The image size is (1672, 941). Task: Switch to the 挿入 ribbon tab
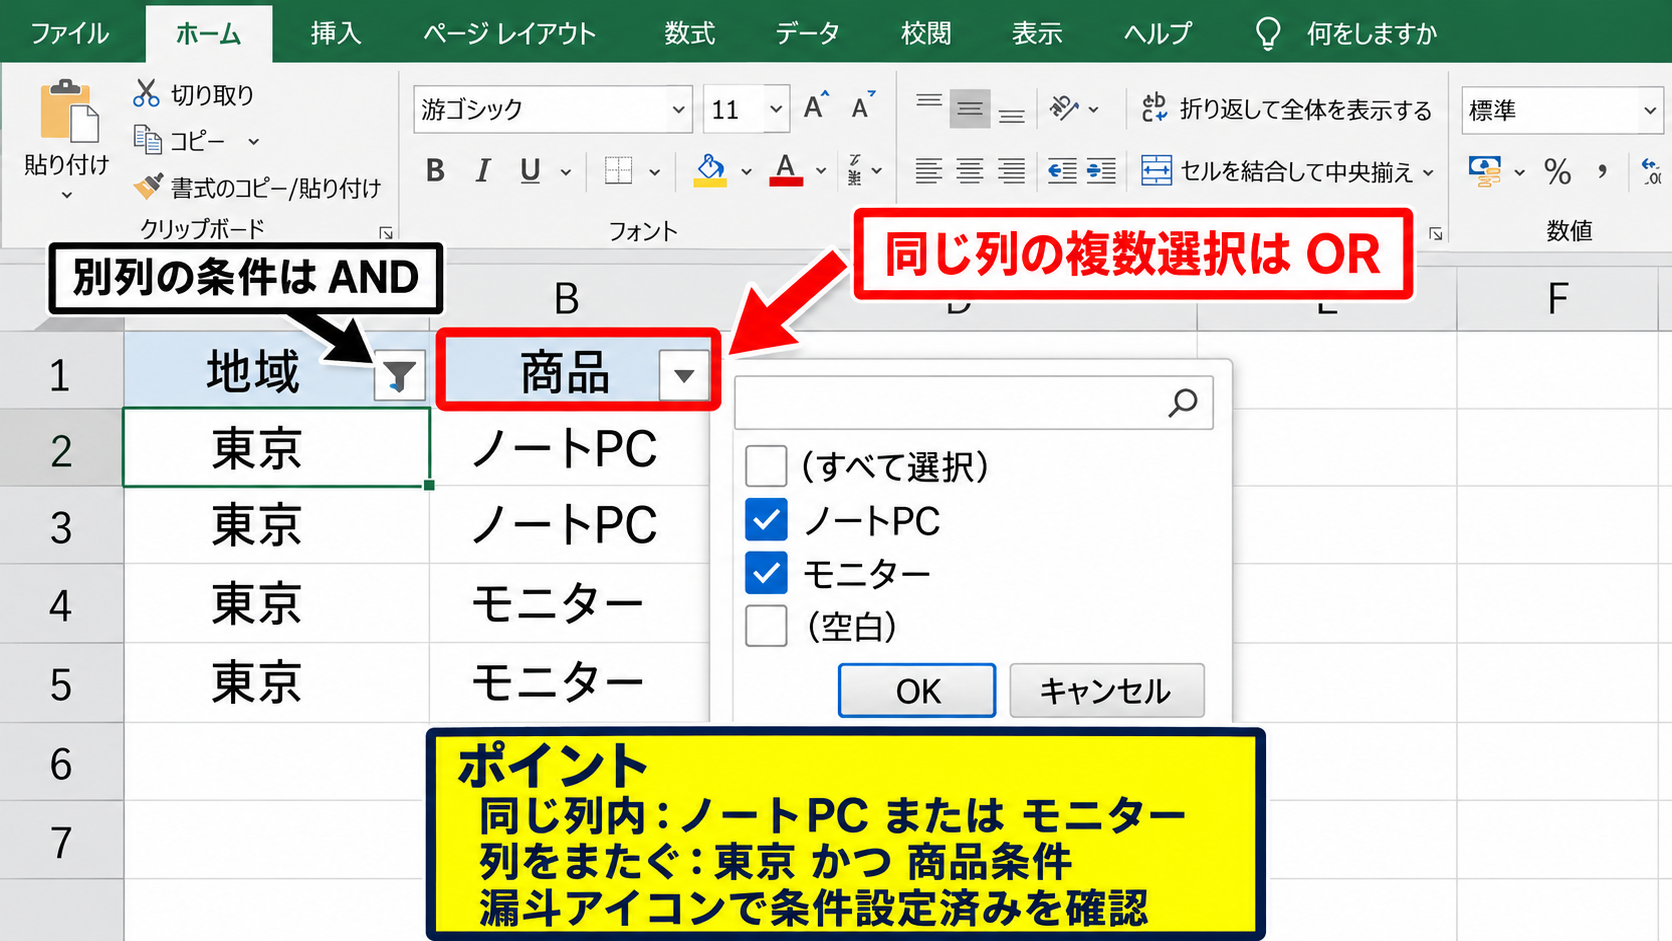(x=335, y=33)
